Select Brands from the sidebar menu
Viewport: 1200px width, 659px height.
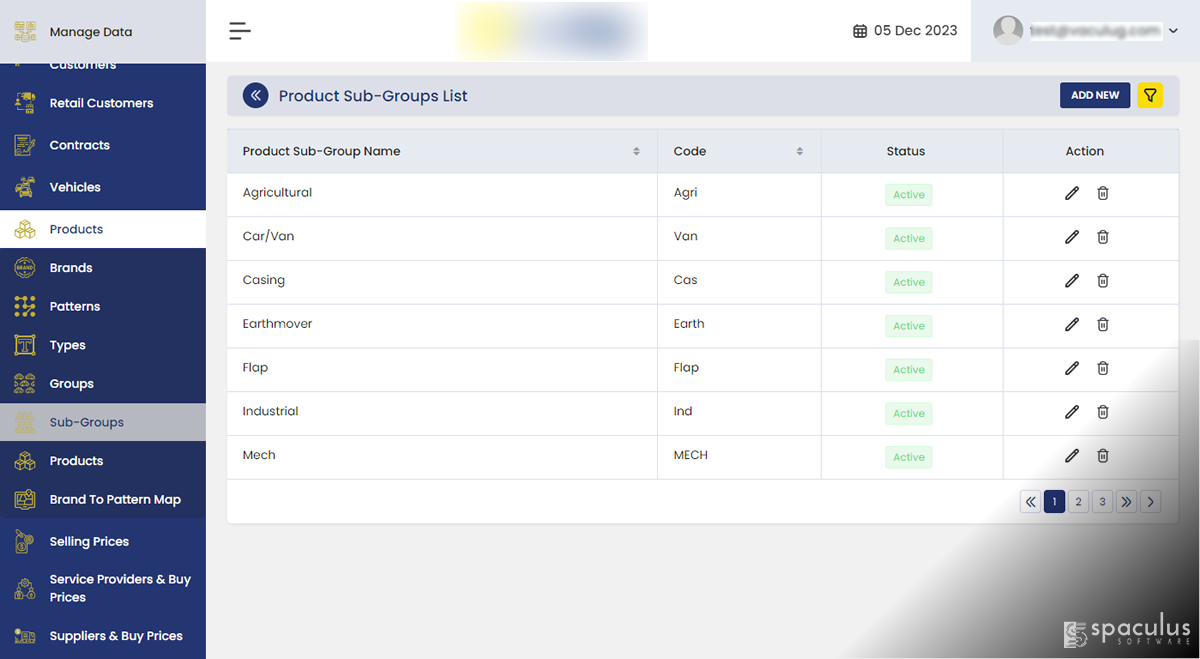click(71, 268)
